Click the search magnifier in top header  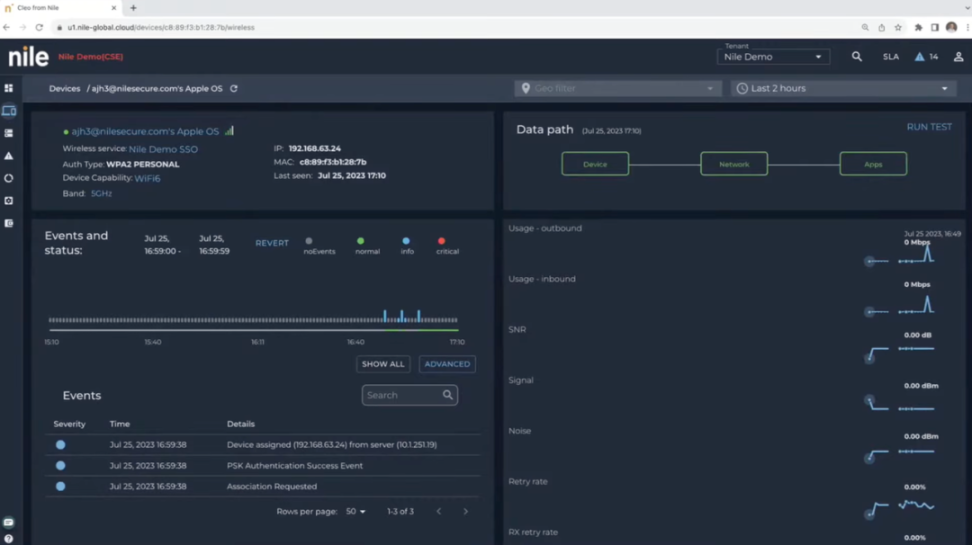point(857,57)
